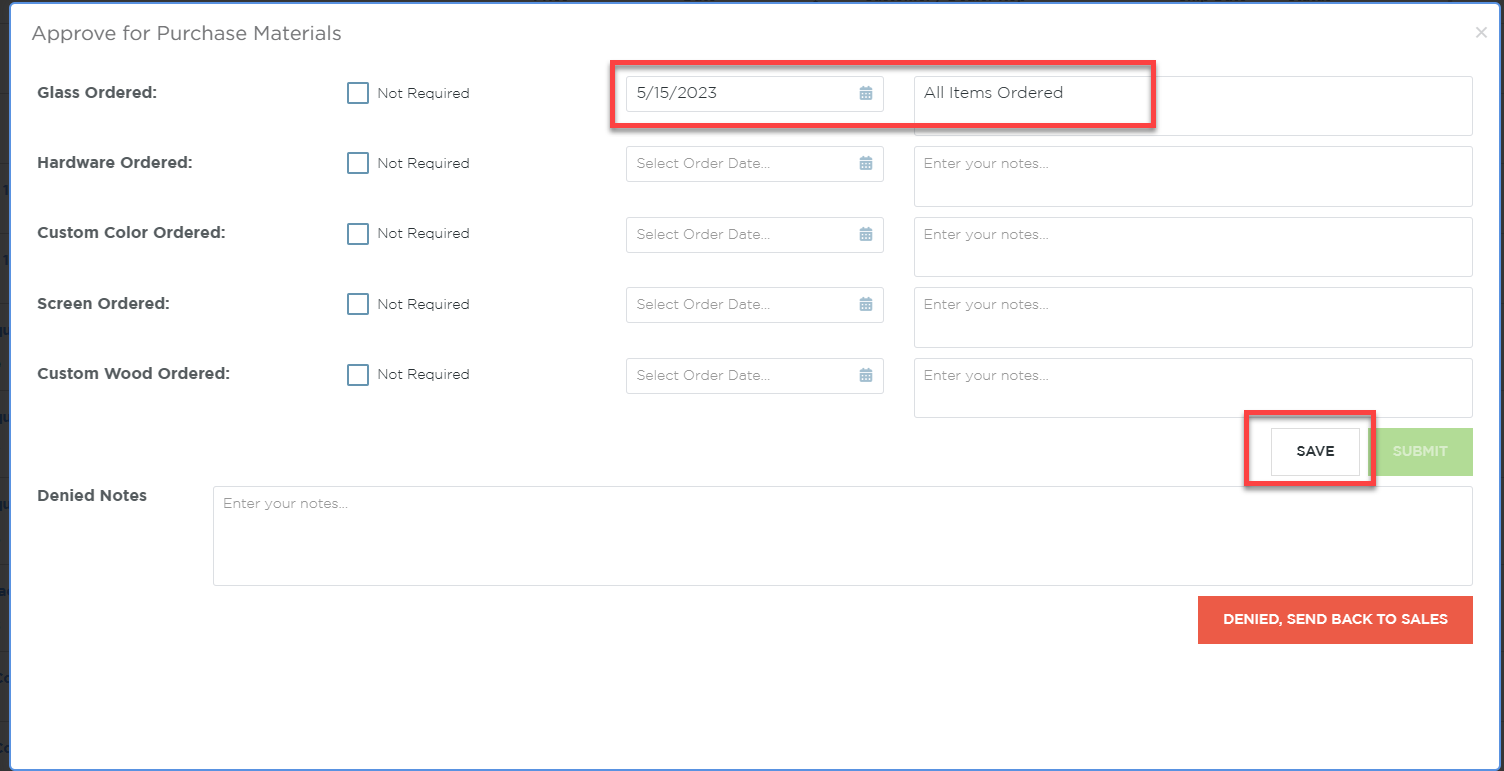Focus the Custom Wood Ordered notes box
This screenshot has width=1504, height=771.
1193,388
